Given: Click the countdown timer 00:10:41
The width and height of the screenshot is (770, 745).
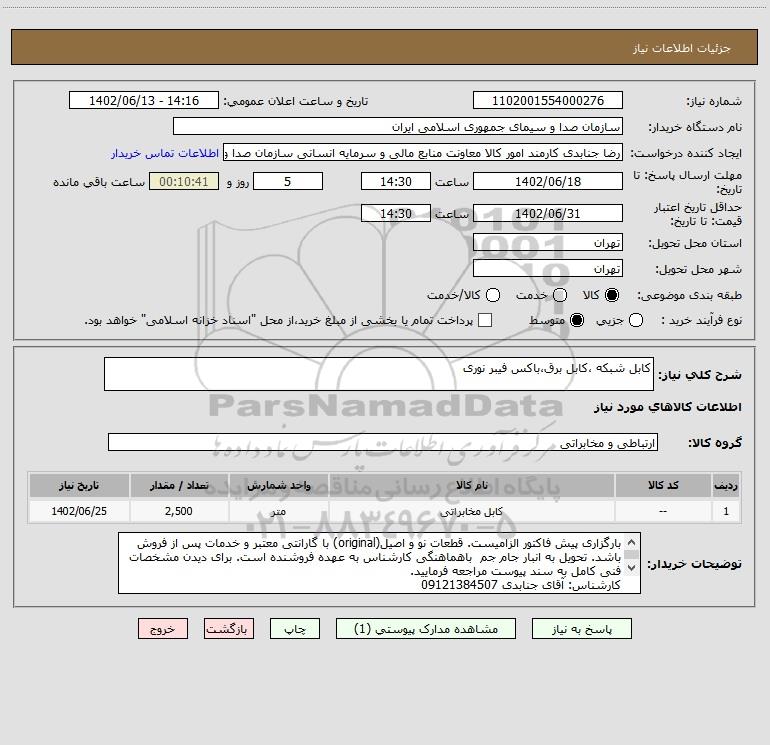Looking at the screenshot, I should [x=184, y=181].
